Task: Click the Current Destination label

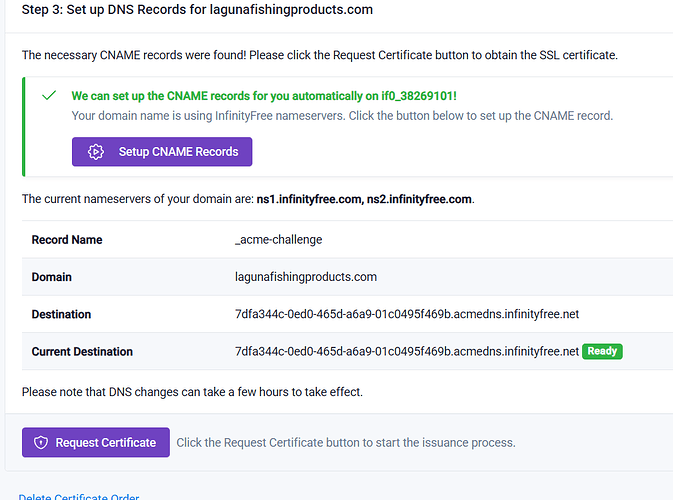Action: 82,352
